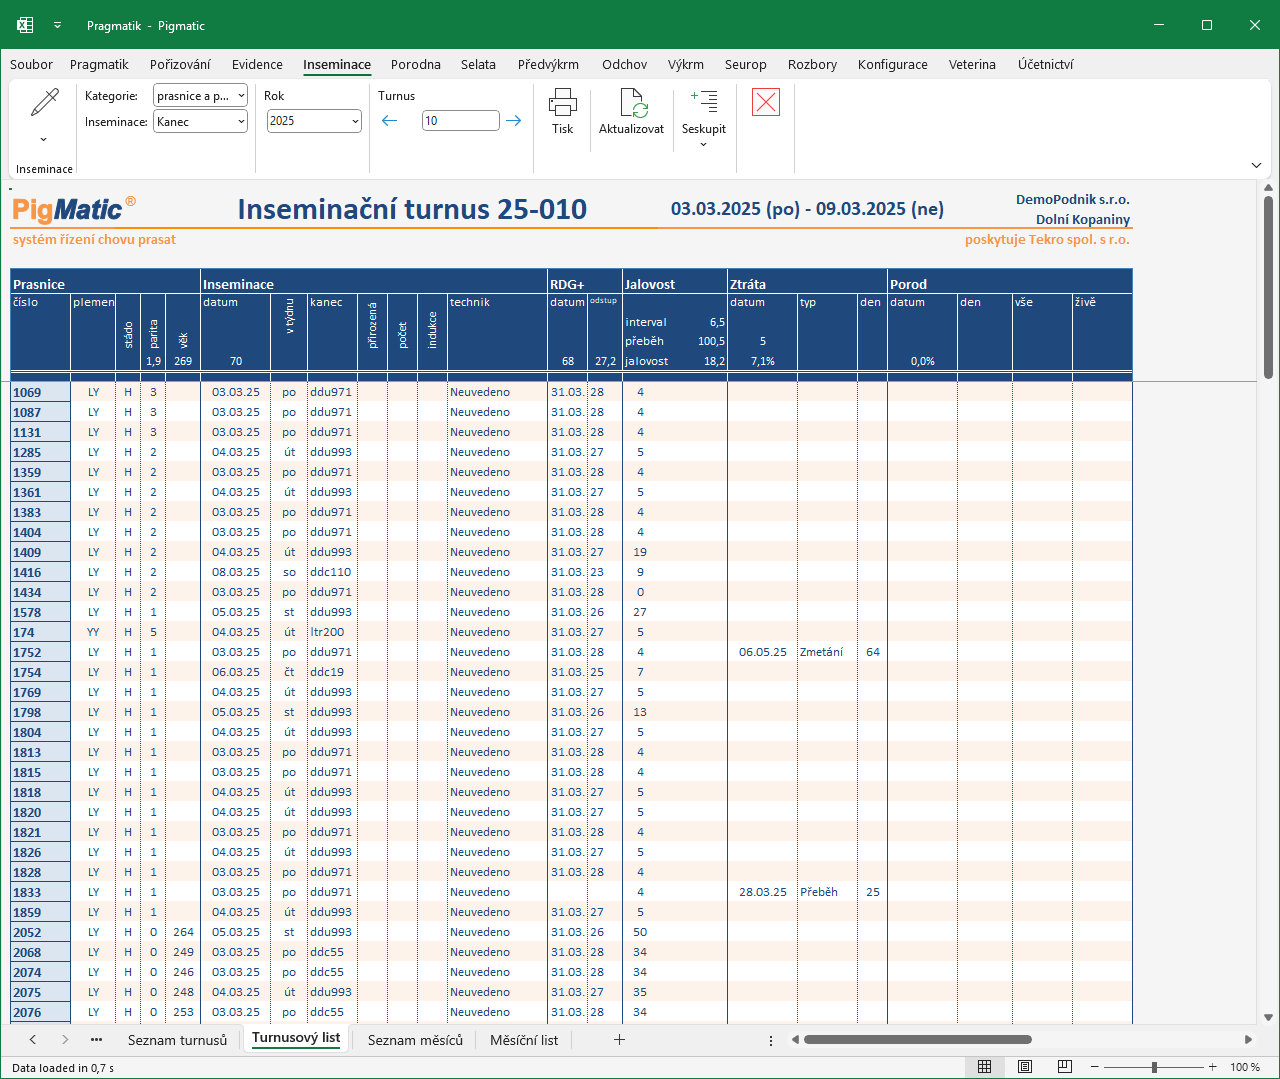Click the vertical scrollbar down arrow
1280x1079 pixels.
click(1268, 1017)
